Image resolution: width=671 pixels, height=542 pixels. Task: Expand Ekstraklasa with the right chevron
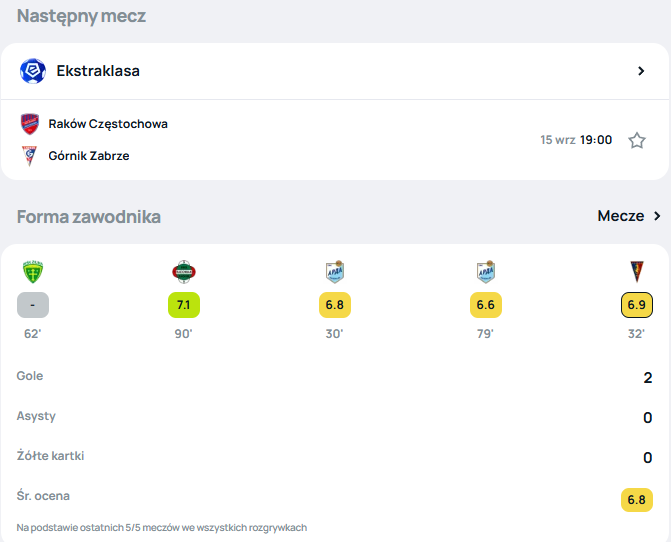coord(641,71)
